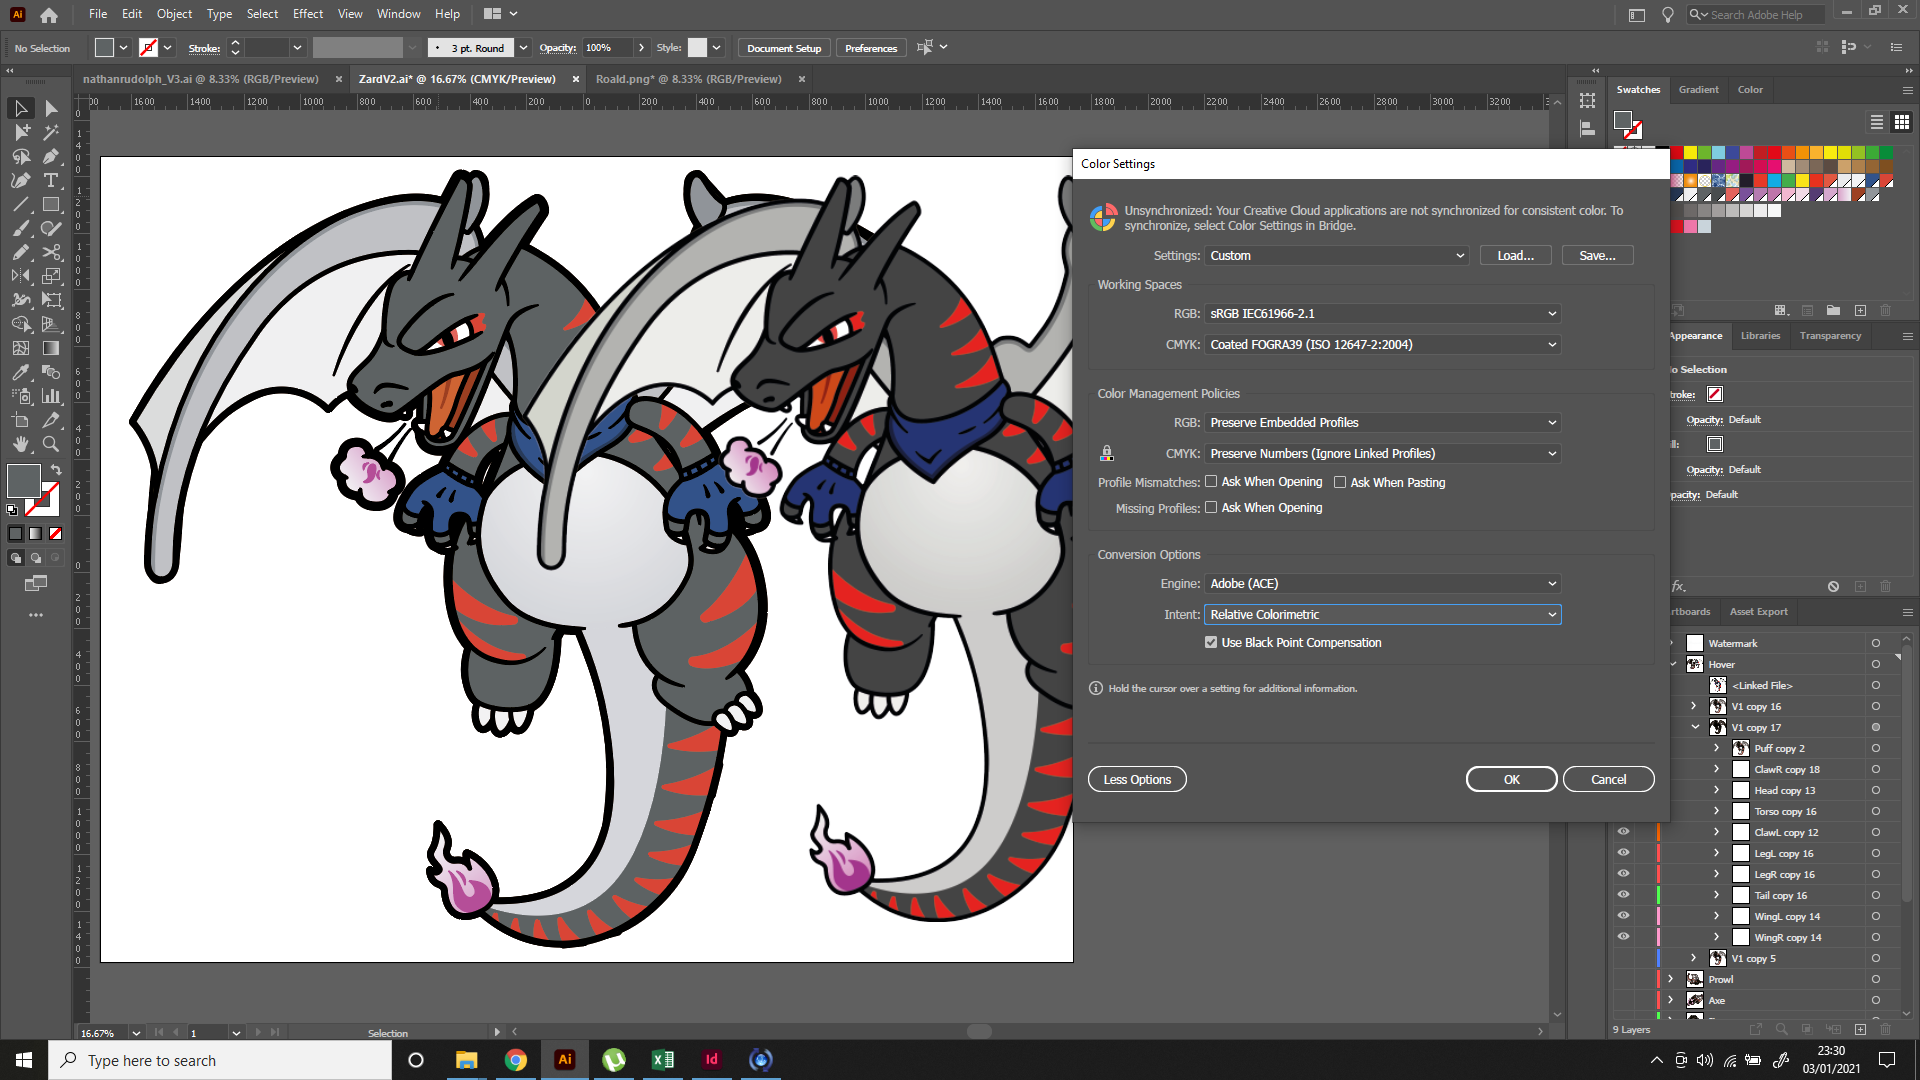Open the Engine Adobe (ACE) dropdown
The height and width of the screenshot is (1080, 1920).
1382,584
